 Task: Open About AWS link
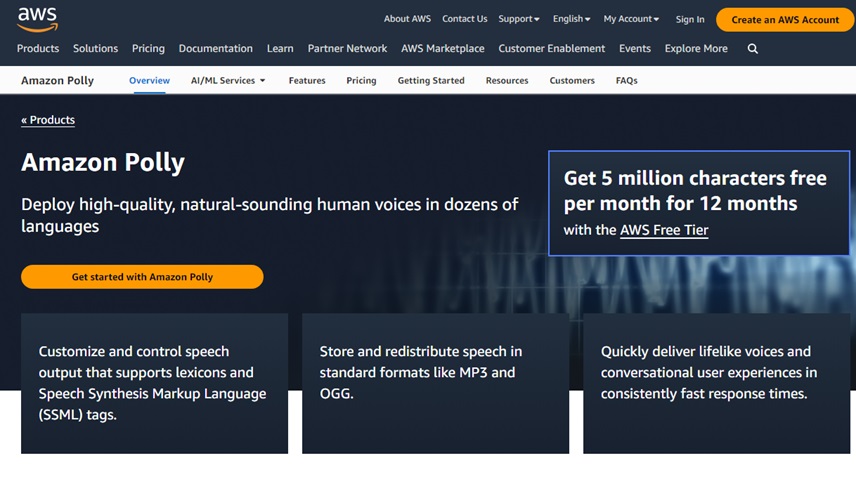pyautogui.click(x=407, y=19)
